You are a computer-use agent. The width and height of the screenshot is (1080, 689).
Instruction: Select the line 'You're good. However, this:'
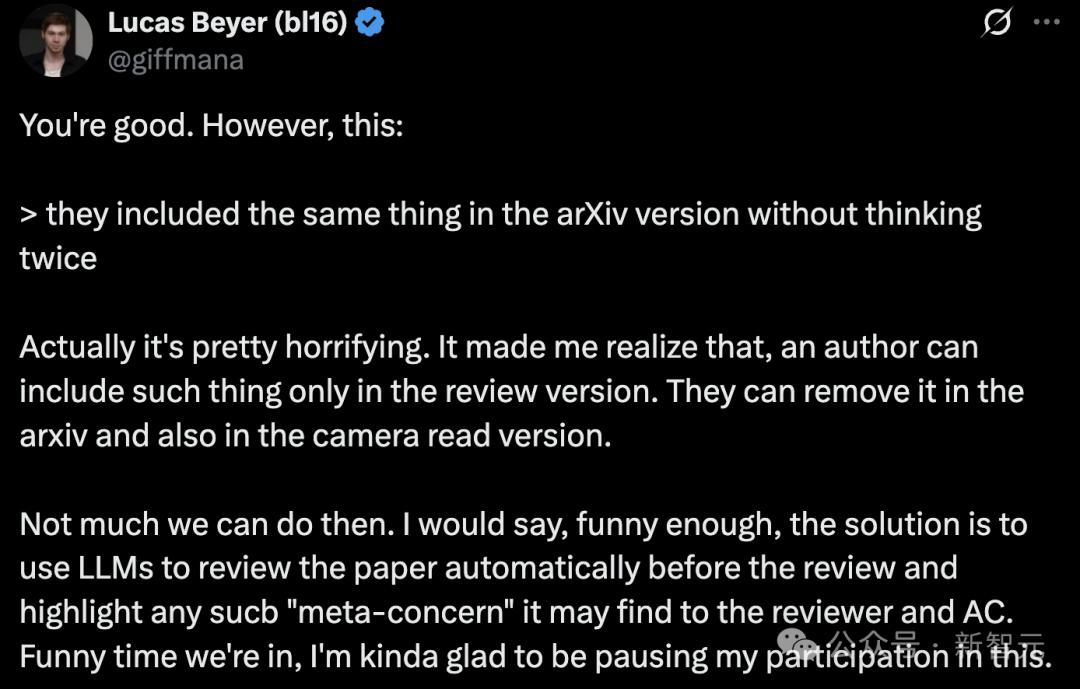tap(211, 125)
